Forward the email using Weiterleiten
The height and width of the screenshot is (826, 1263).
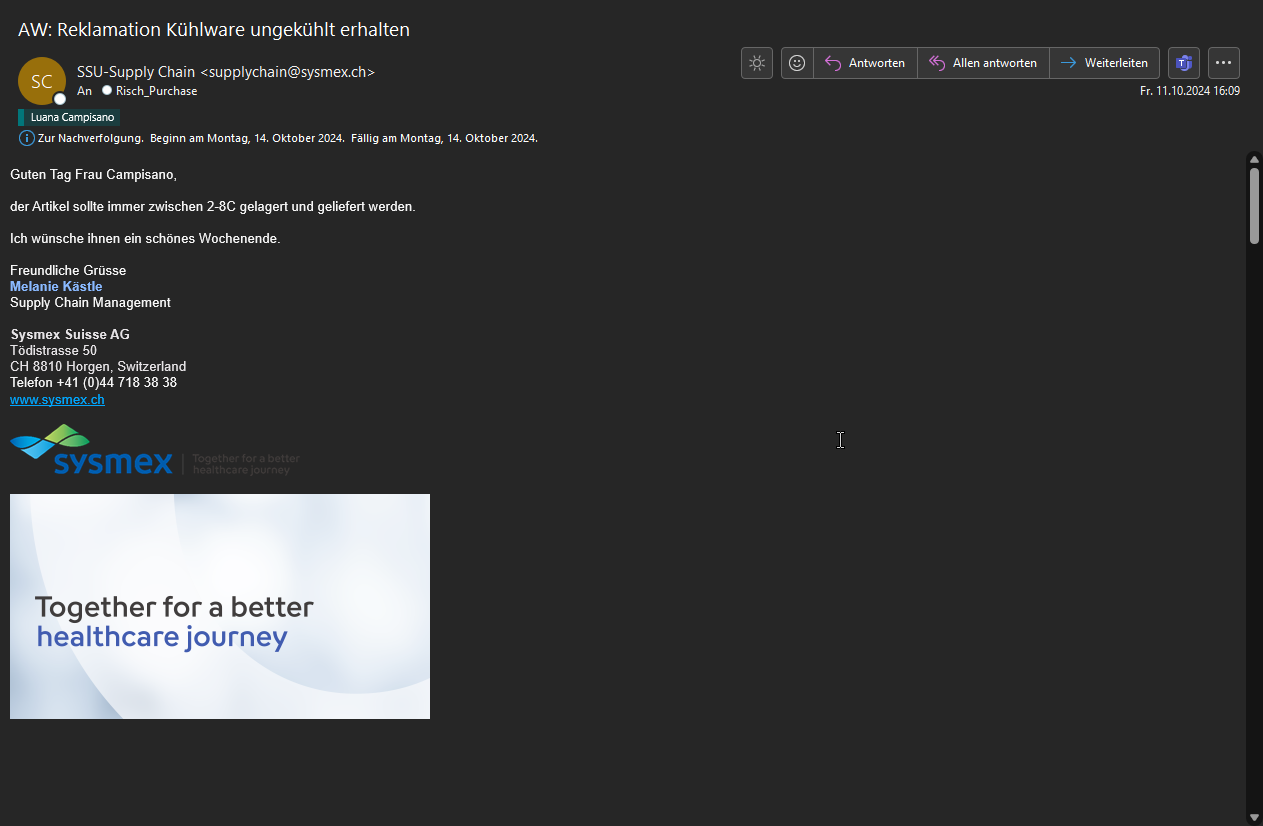coord(1105,63)
